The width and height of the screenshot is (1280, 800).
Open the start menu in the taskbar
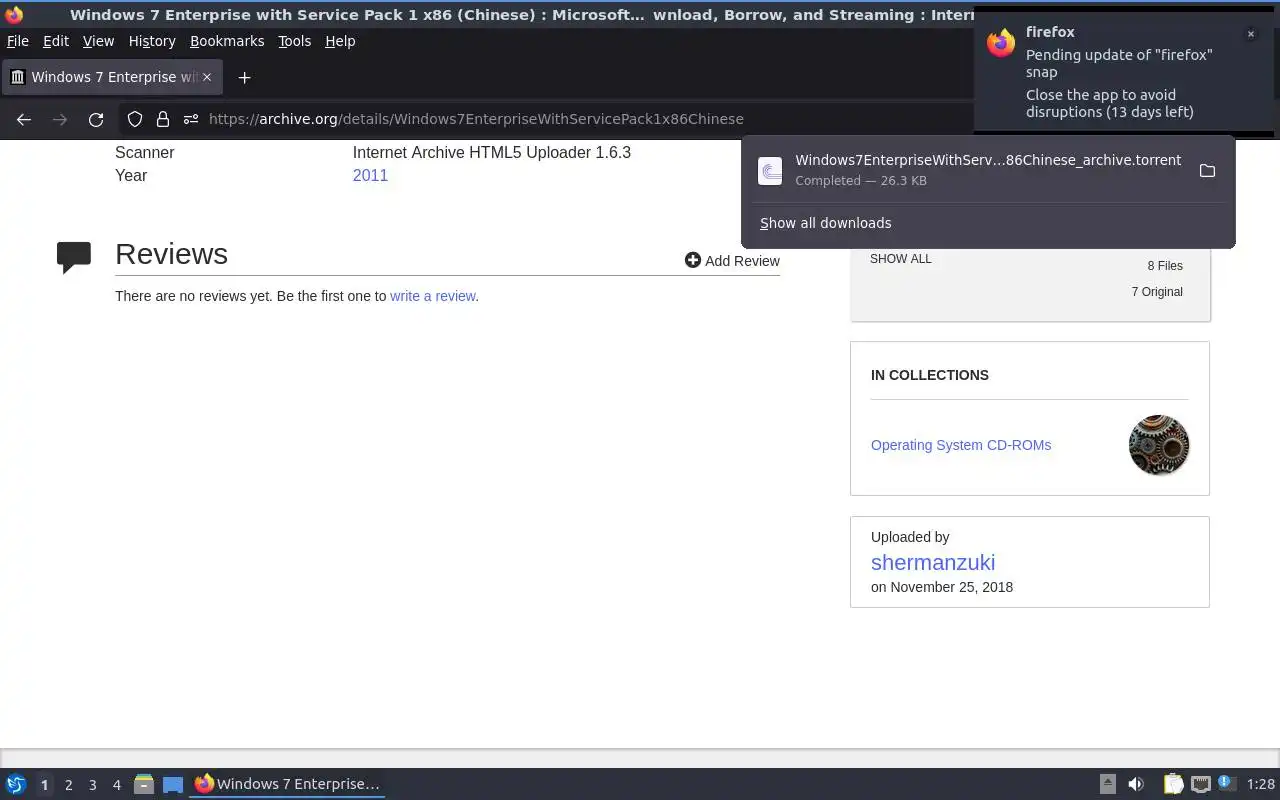pos(15,784)
